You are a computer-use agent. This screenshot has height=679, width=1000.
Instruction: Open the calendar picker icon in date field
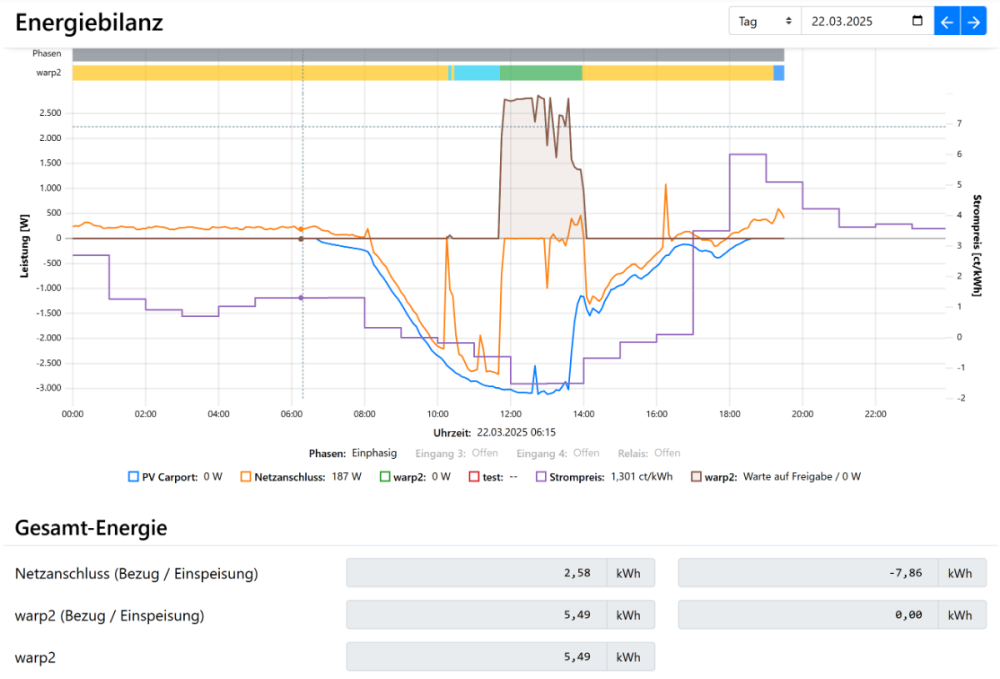(x=918, y=21)
